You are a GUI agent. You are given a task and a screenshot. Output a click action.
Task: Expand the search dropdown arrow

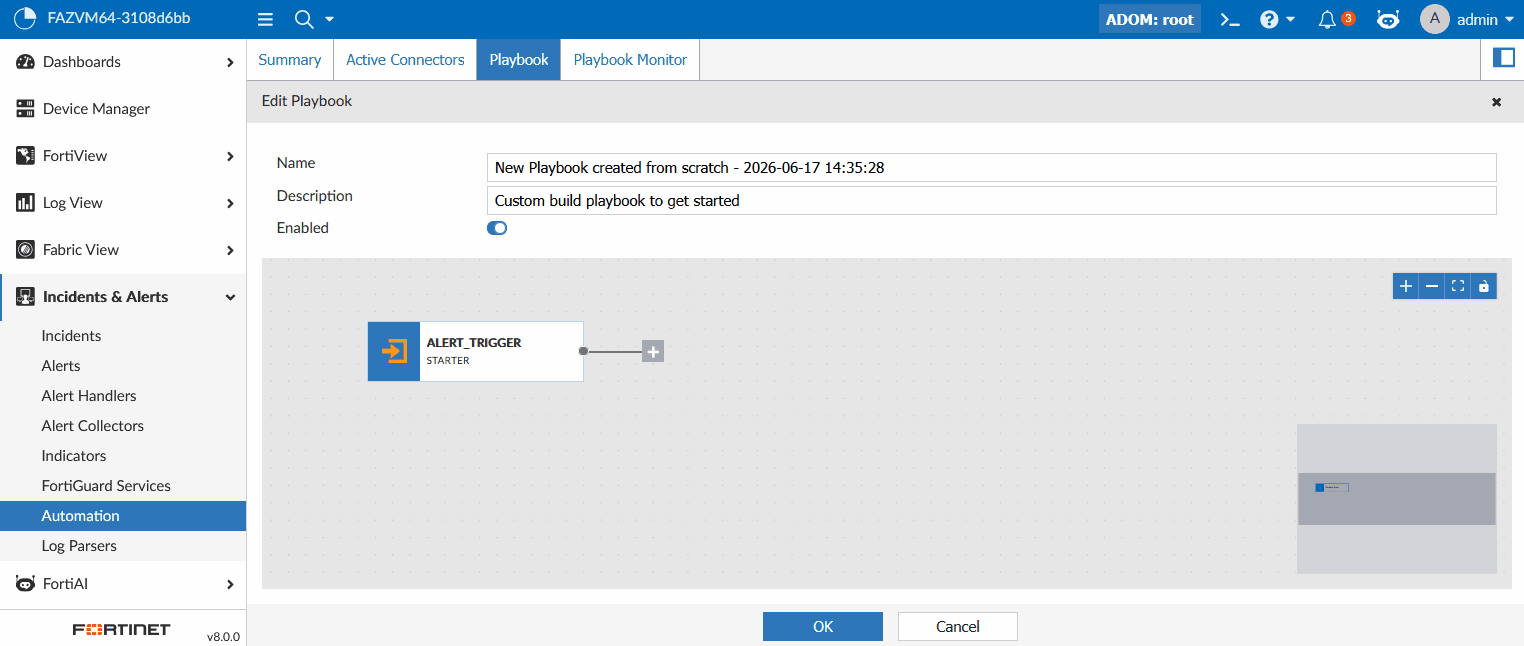(x=330, y=19)
